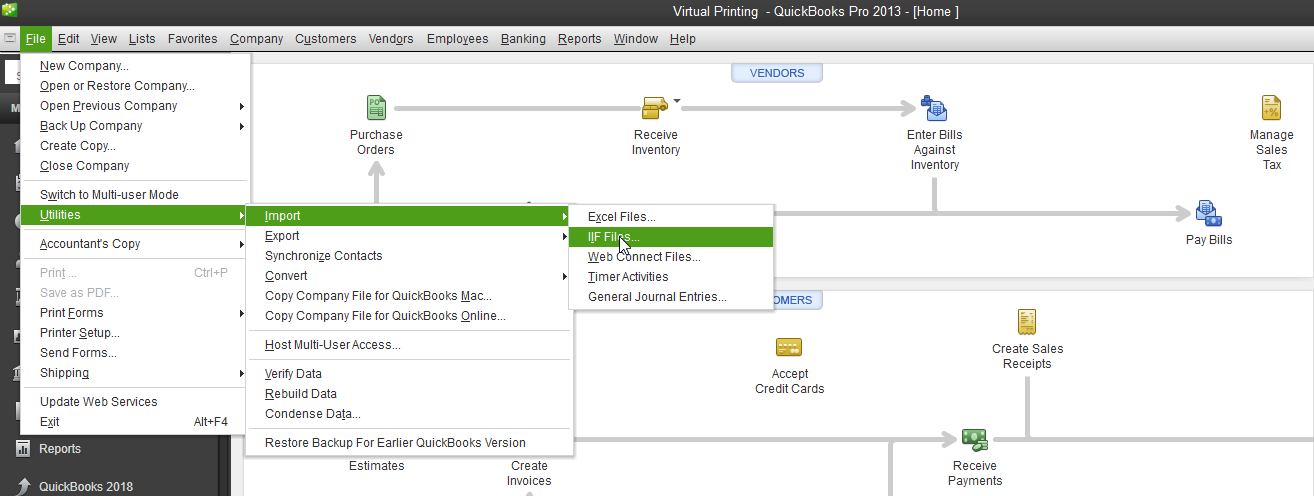Choose General Journal Entries import

pos(671,297)
